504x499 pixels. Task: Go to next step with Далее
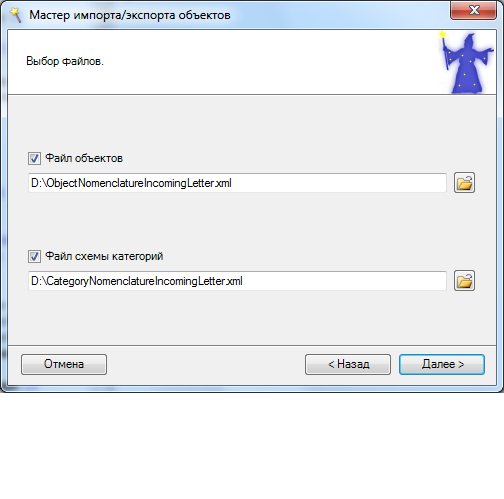[442, 364]
